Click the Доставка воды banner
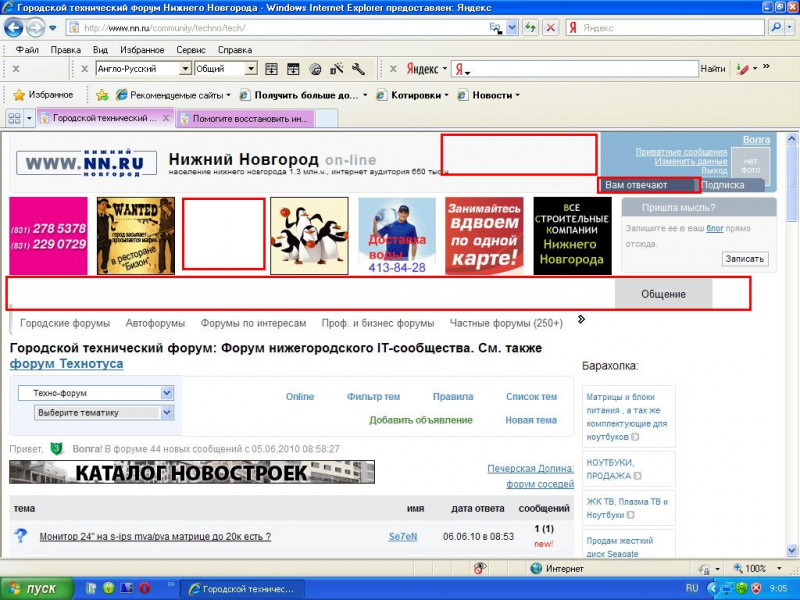The height and width of the screenshot is (600, 800). 397,236
